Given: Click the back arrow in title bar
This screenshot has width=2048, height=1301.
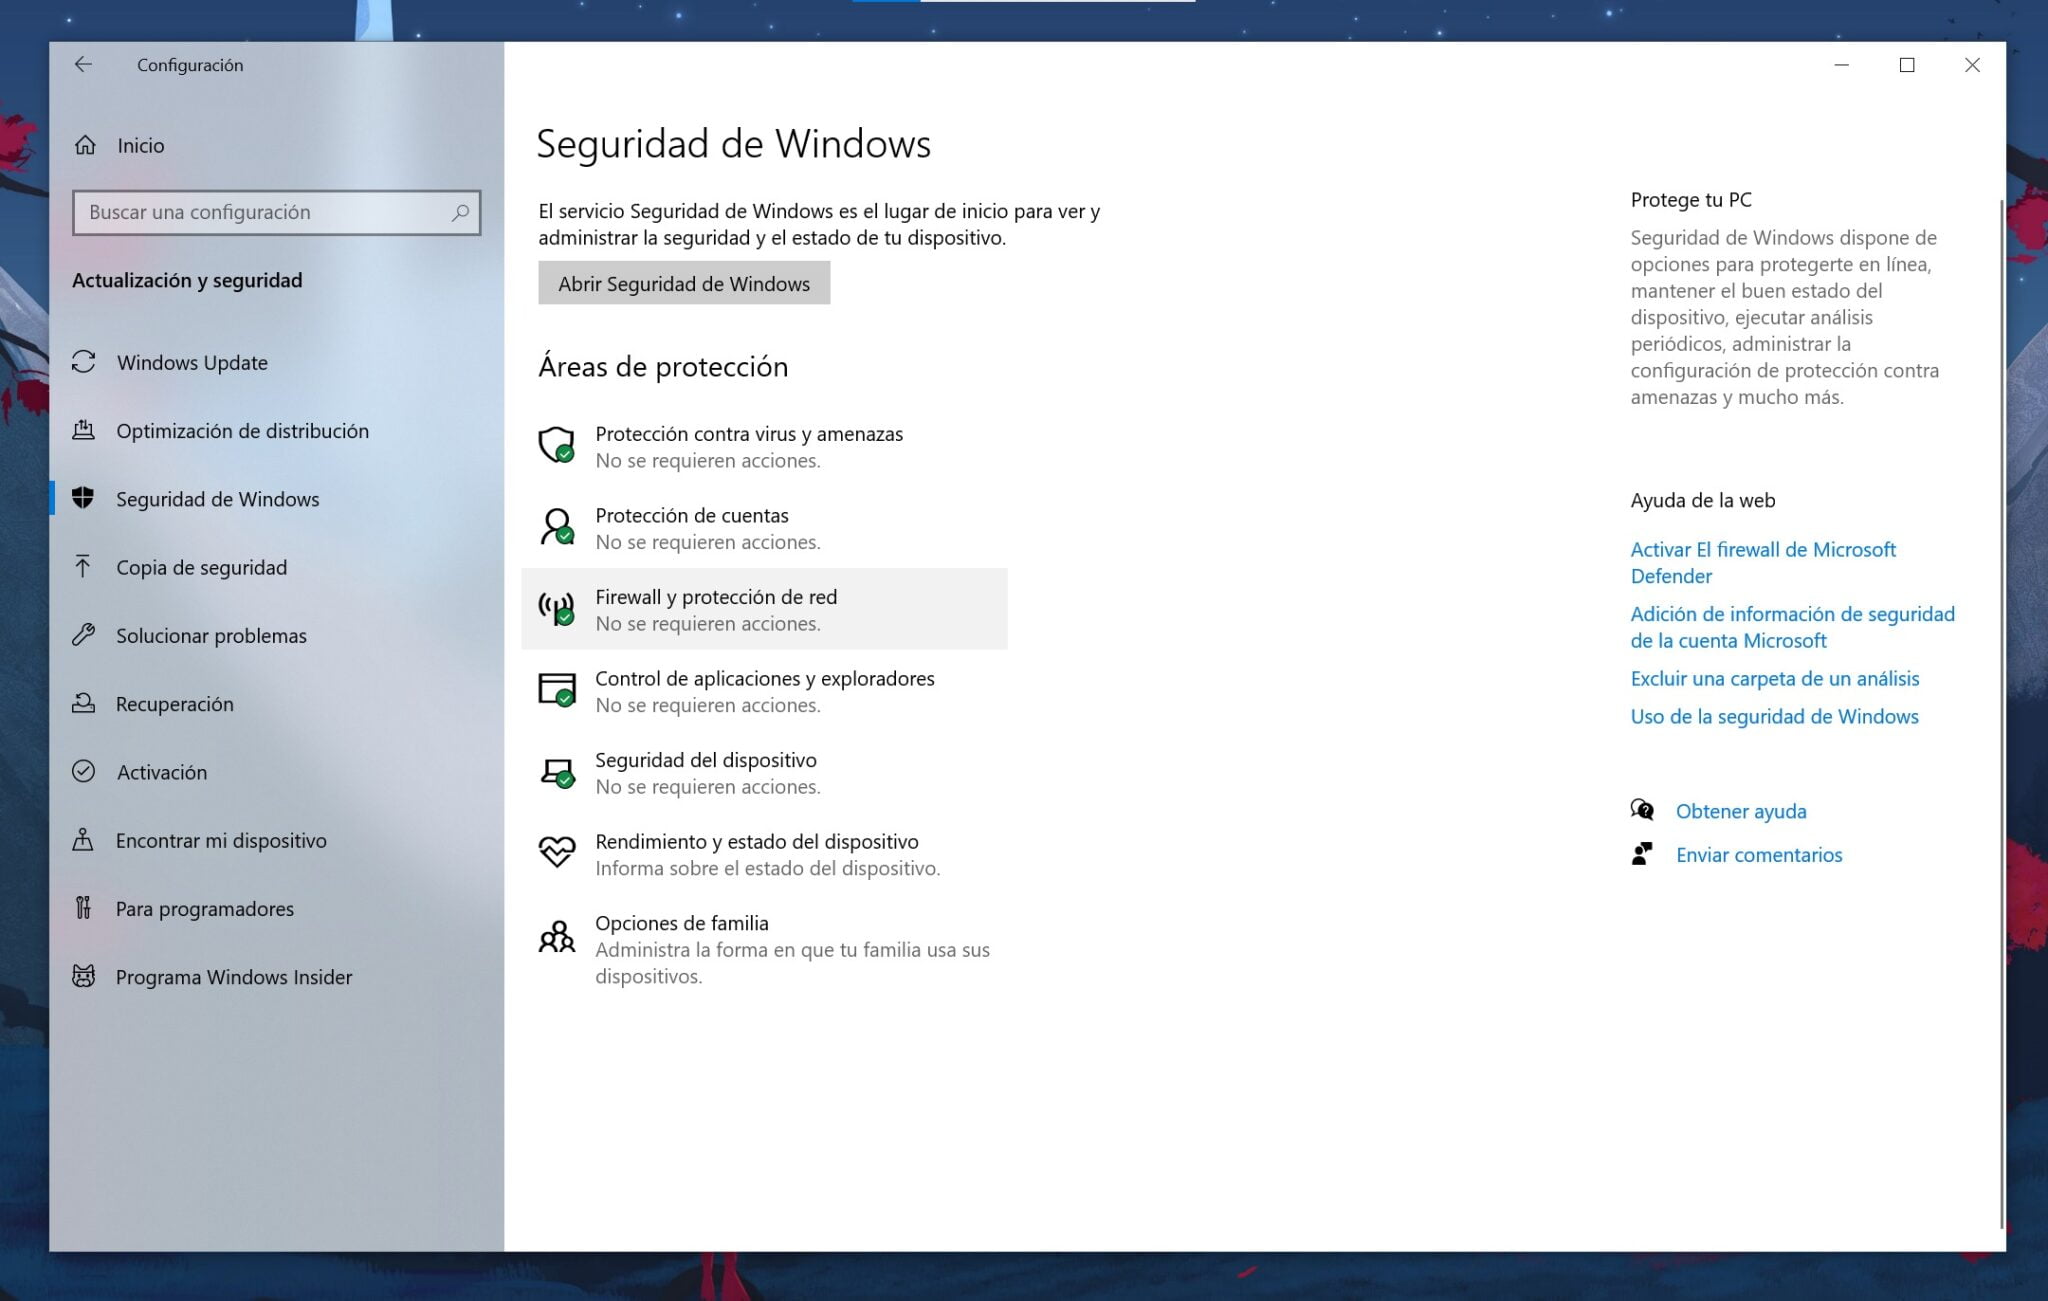Looking at the screenshot, I should [x=83, y=65].
